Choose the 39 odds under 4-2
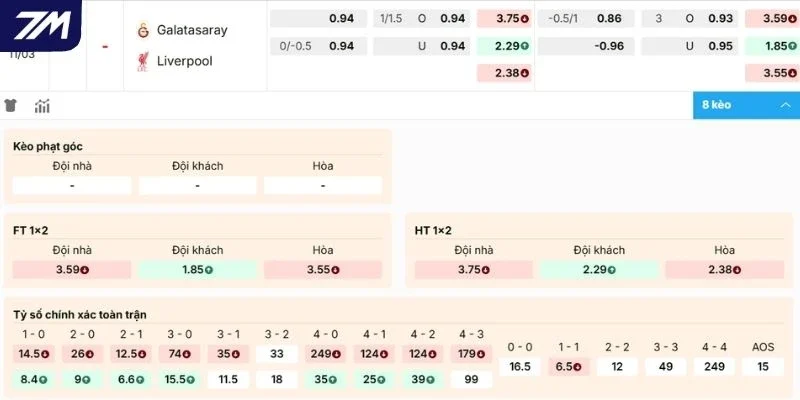This screenshot has width=800, height=400. pyautogui.click(x=423, y=380)
